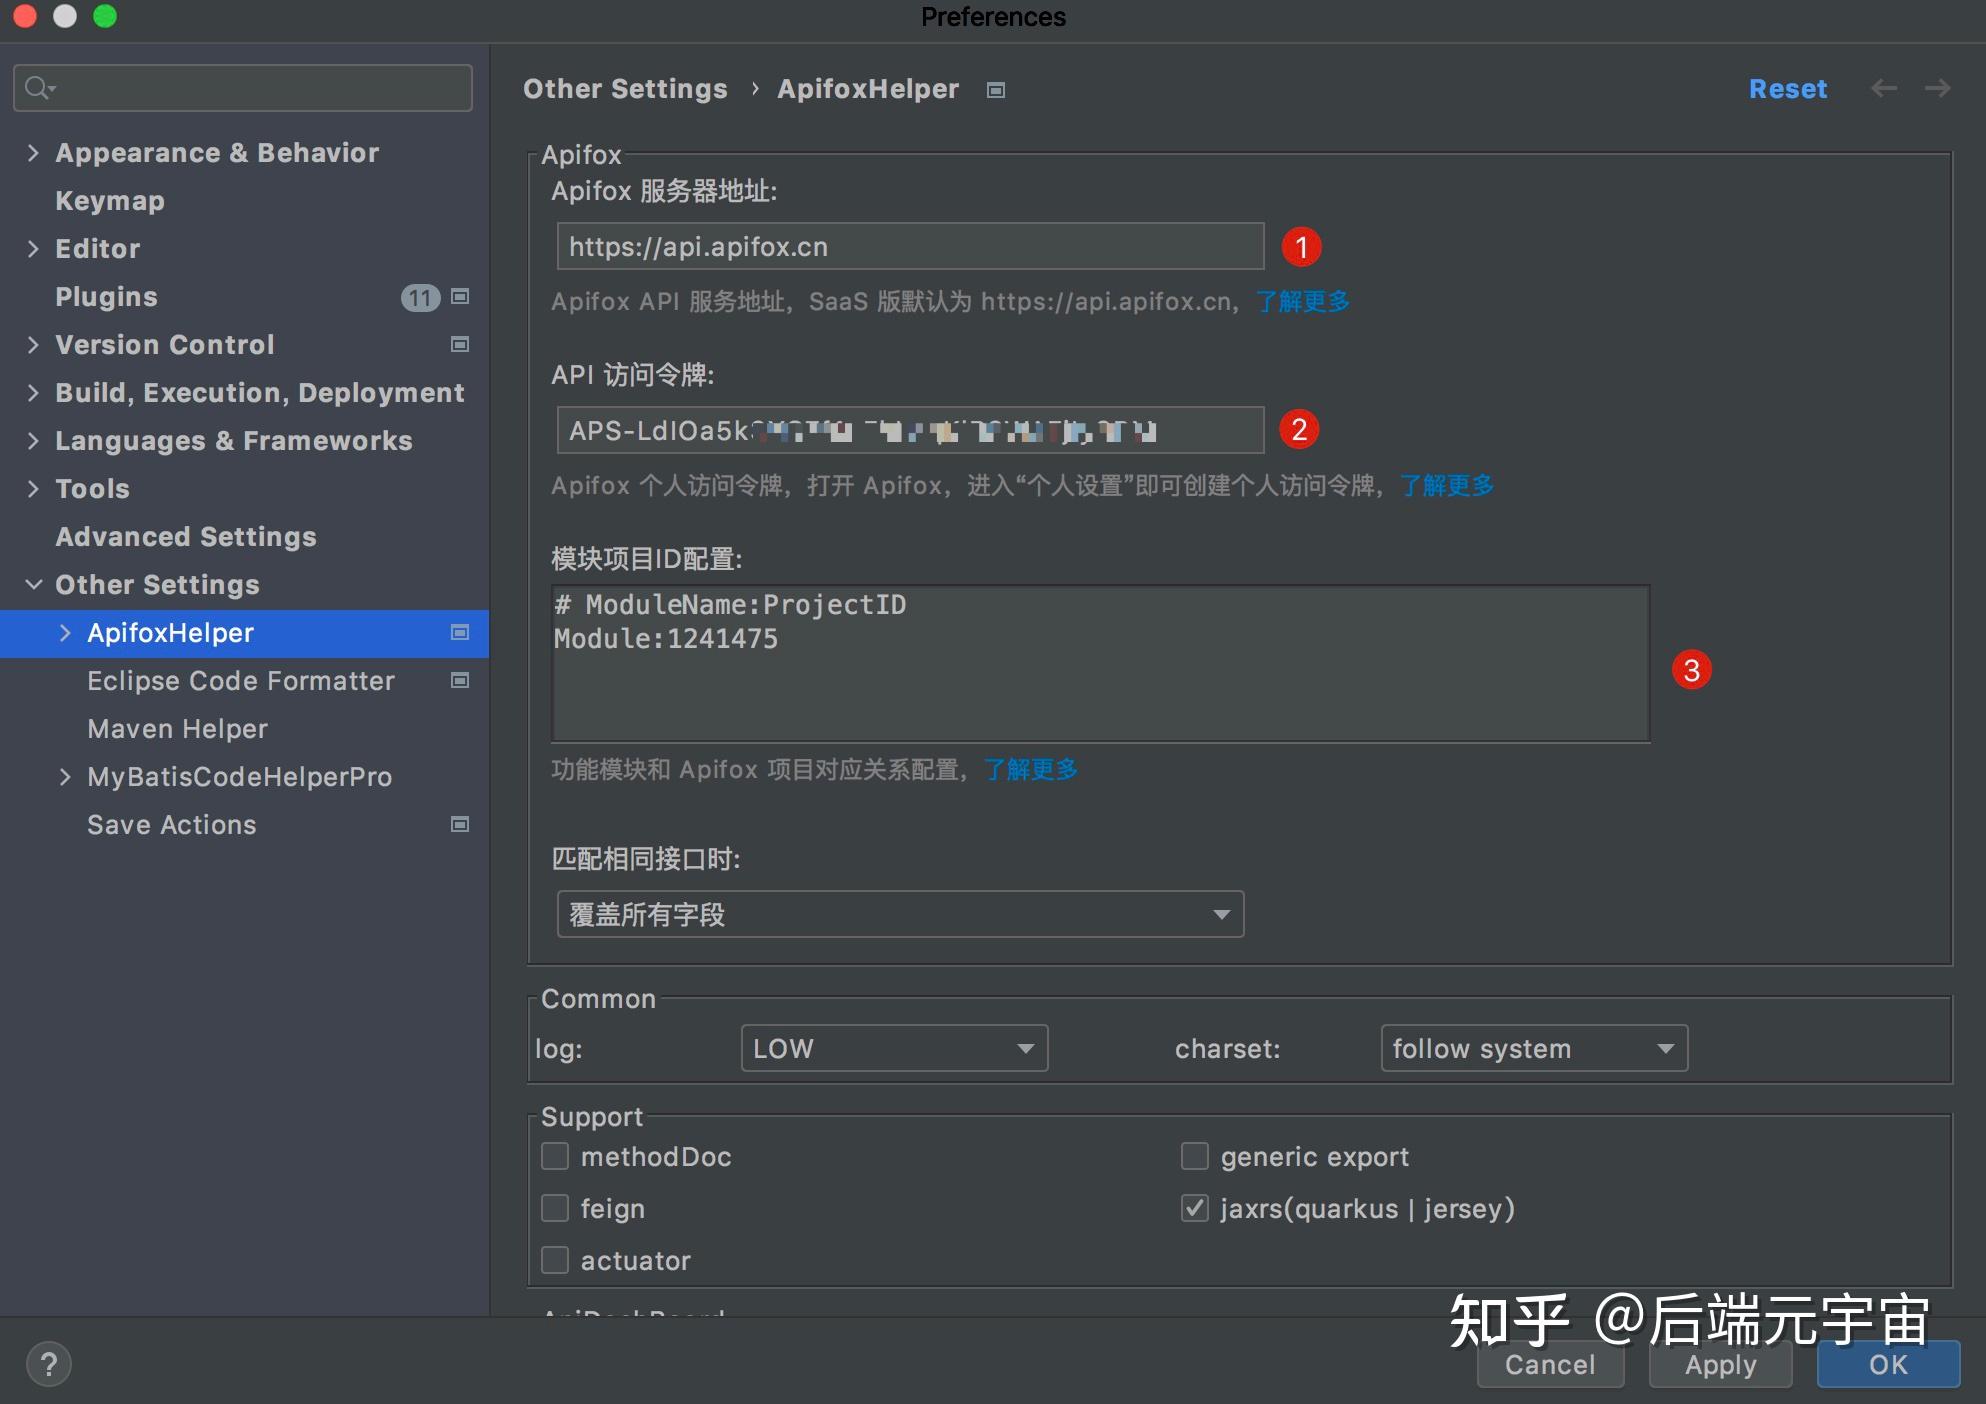Uncheck jaxrs(quarkus | jersey) support
This screenshot has height=1404, width=1986.
tap(1194, 1208)
